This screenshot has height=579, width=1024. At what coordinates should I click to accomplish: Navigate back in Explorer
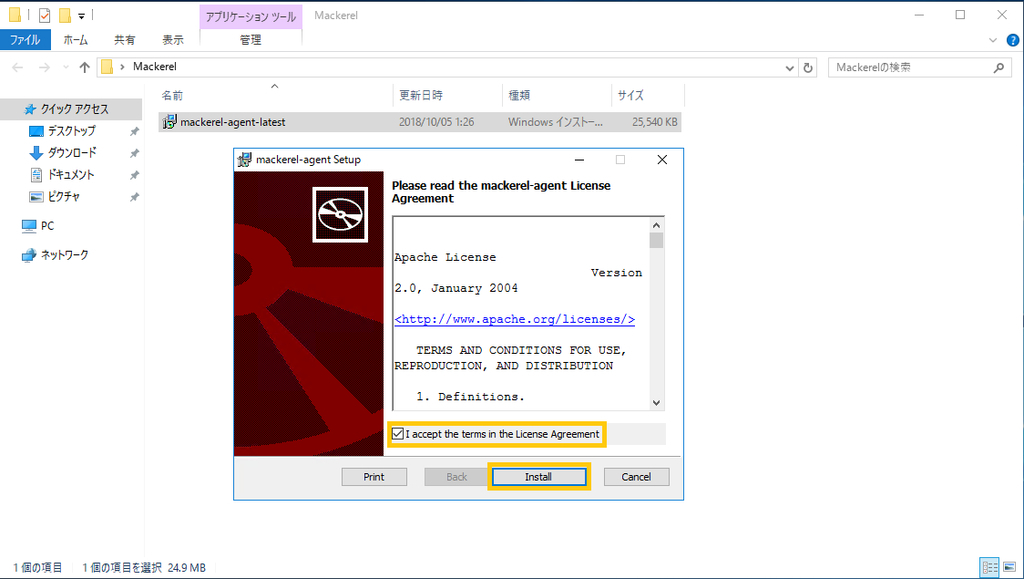18,67
